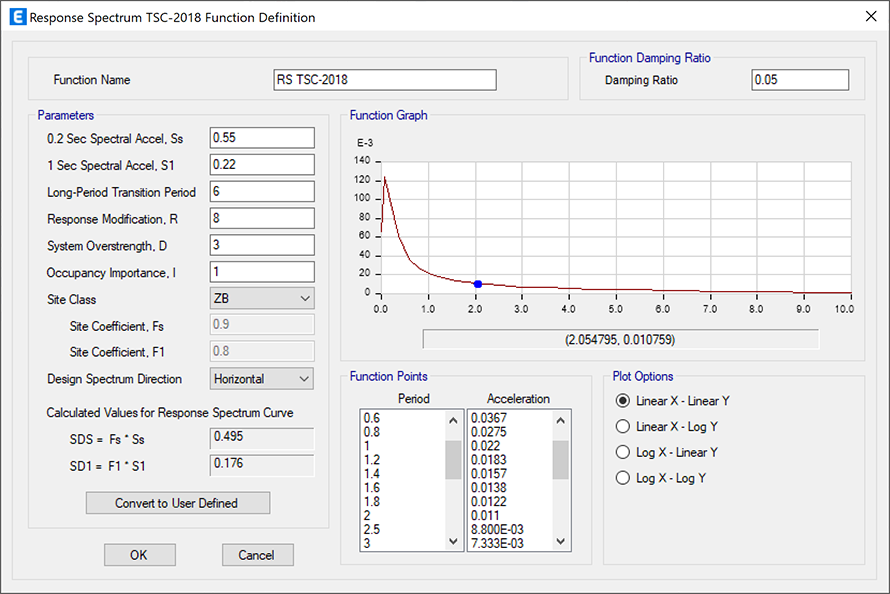
Task: Open the Design Spectrum Direction dropdown
Action: point(262,379)
